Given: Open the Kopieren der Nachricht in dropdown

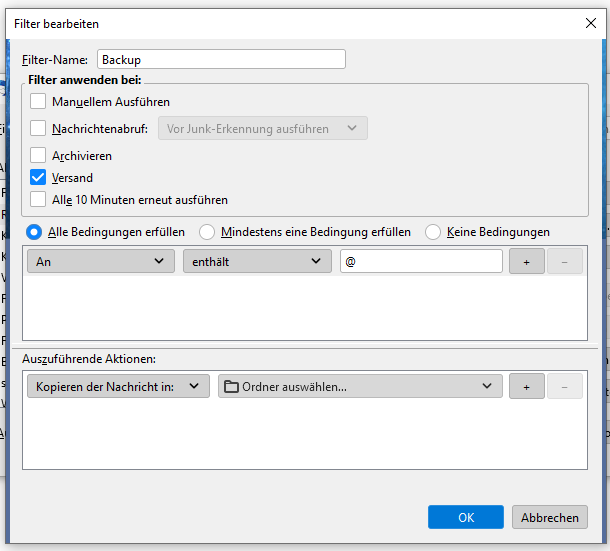Looking at the screenshot, I should coord(118,387).
